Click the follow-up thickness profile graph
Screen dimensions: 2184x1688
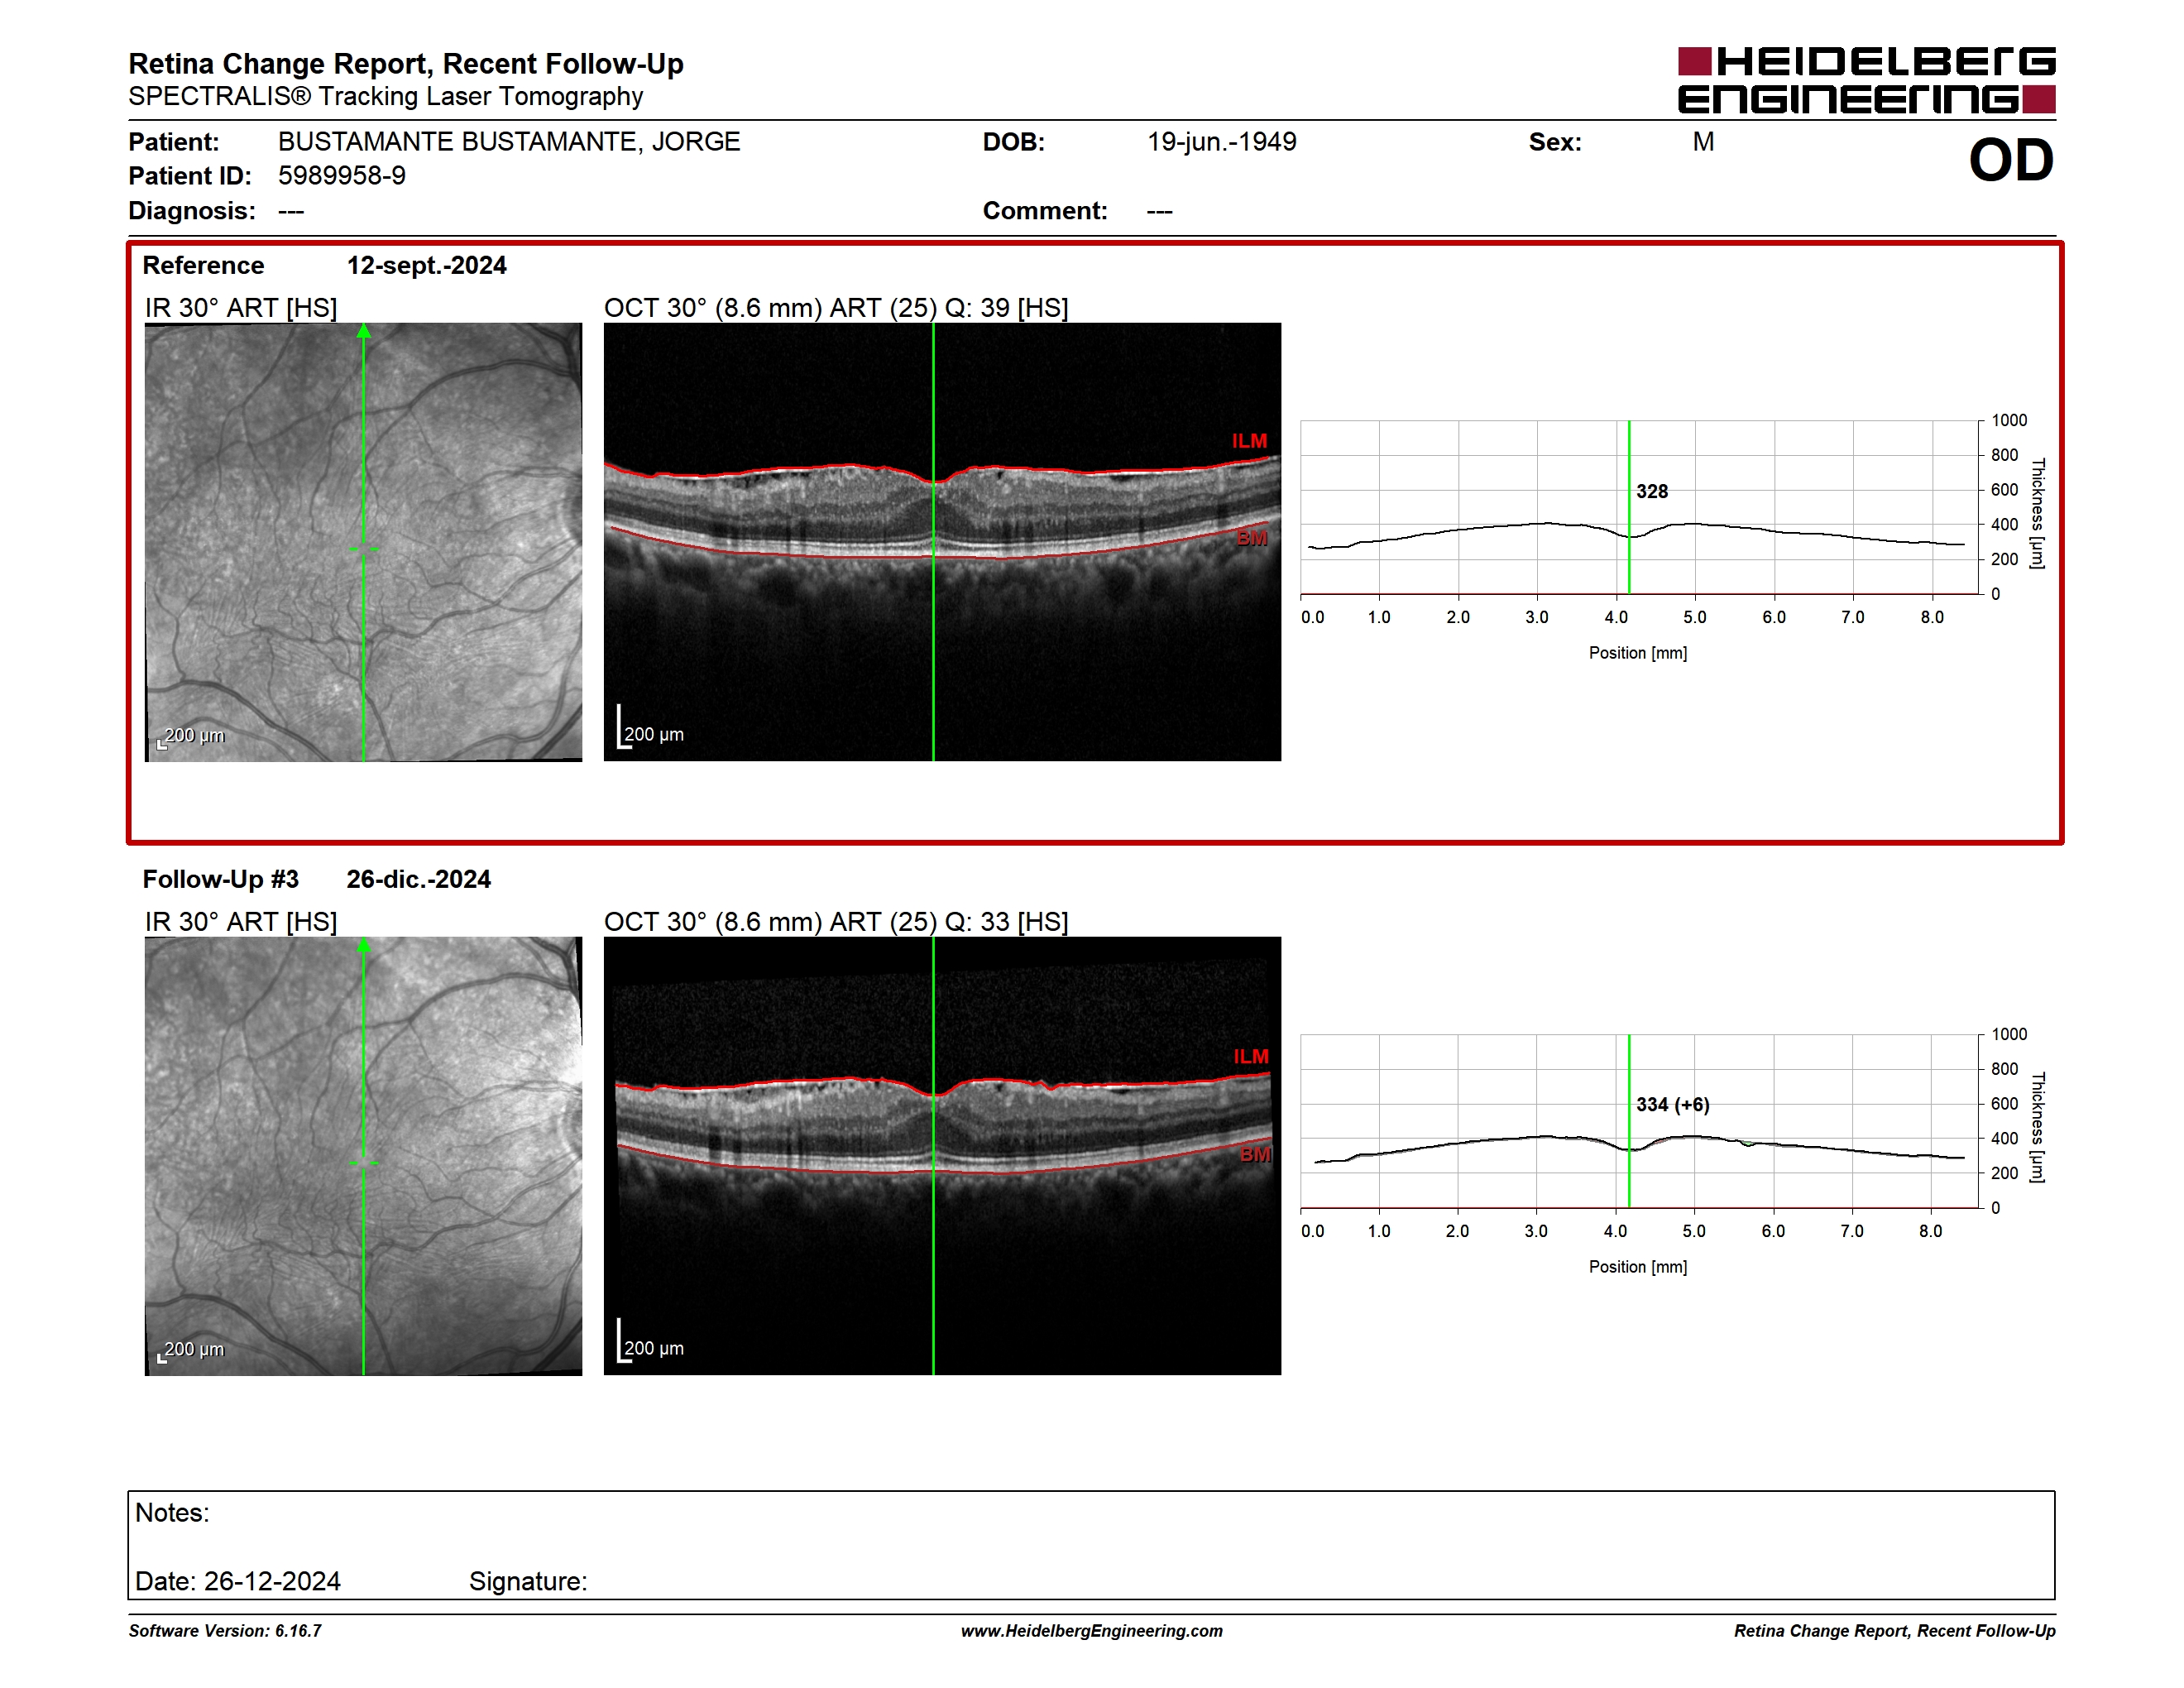(1640, 1121)
